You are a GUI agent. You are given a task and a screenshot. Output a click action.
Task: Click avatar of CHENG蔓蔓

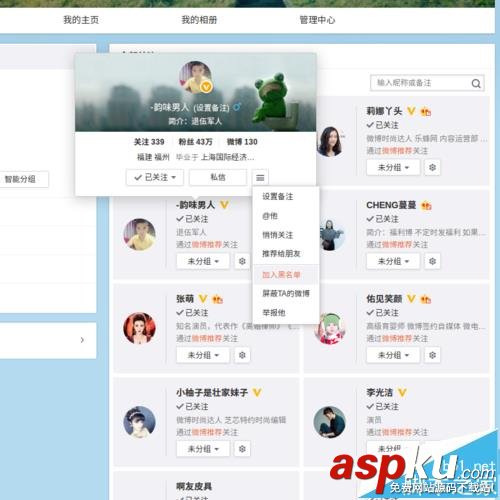click(x=330, y=235)
